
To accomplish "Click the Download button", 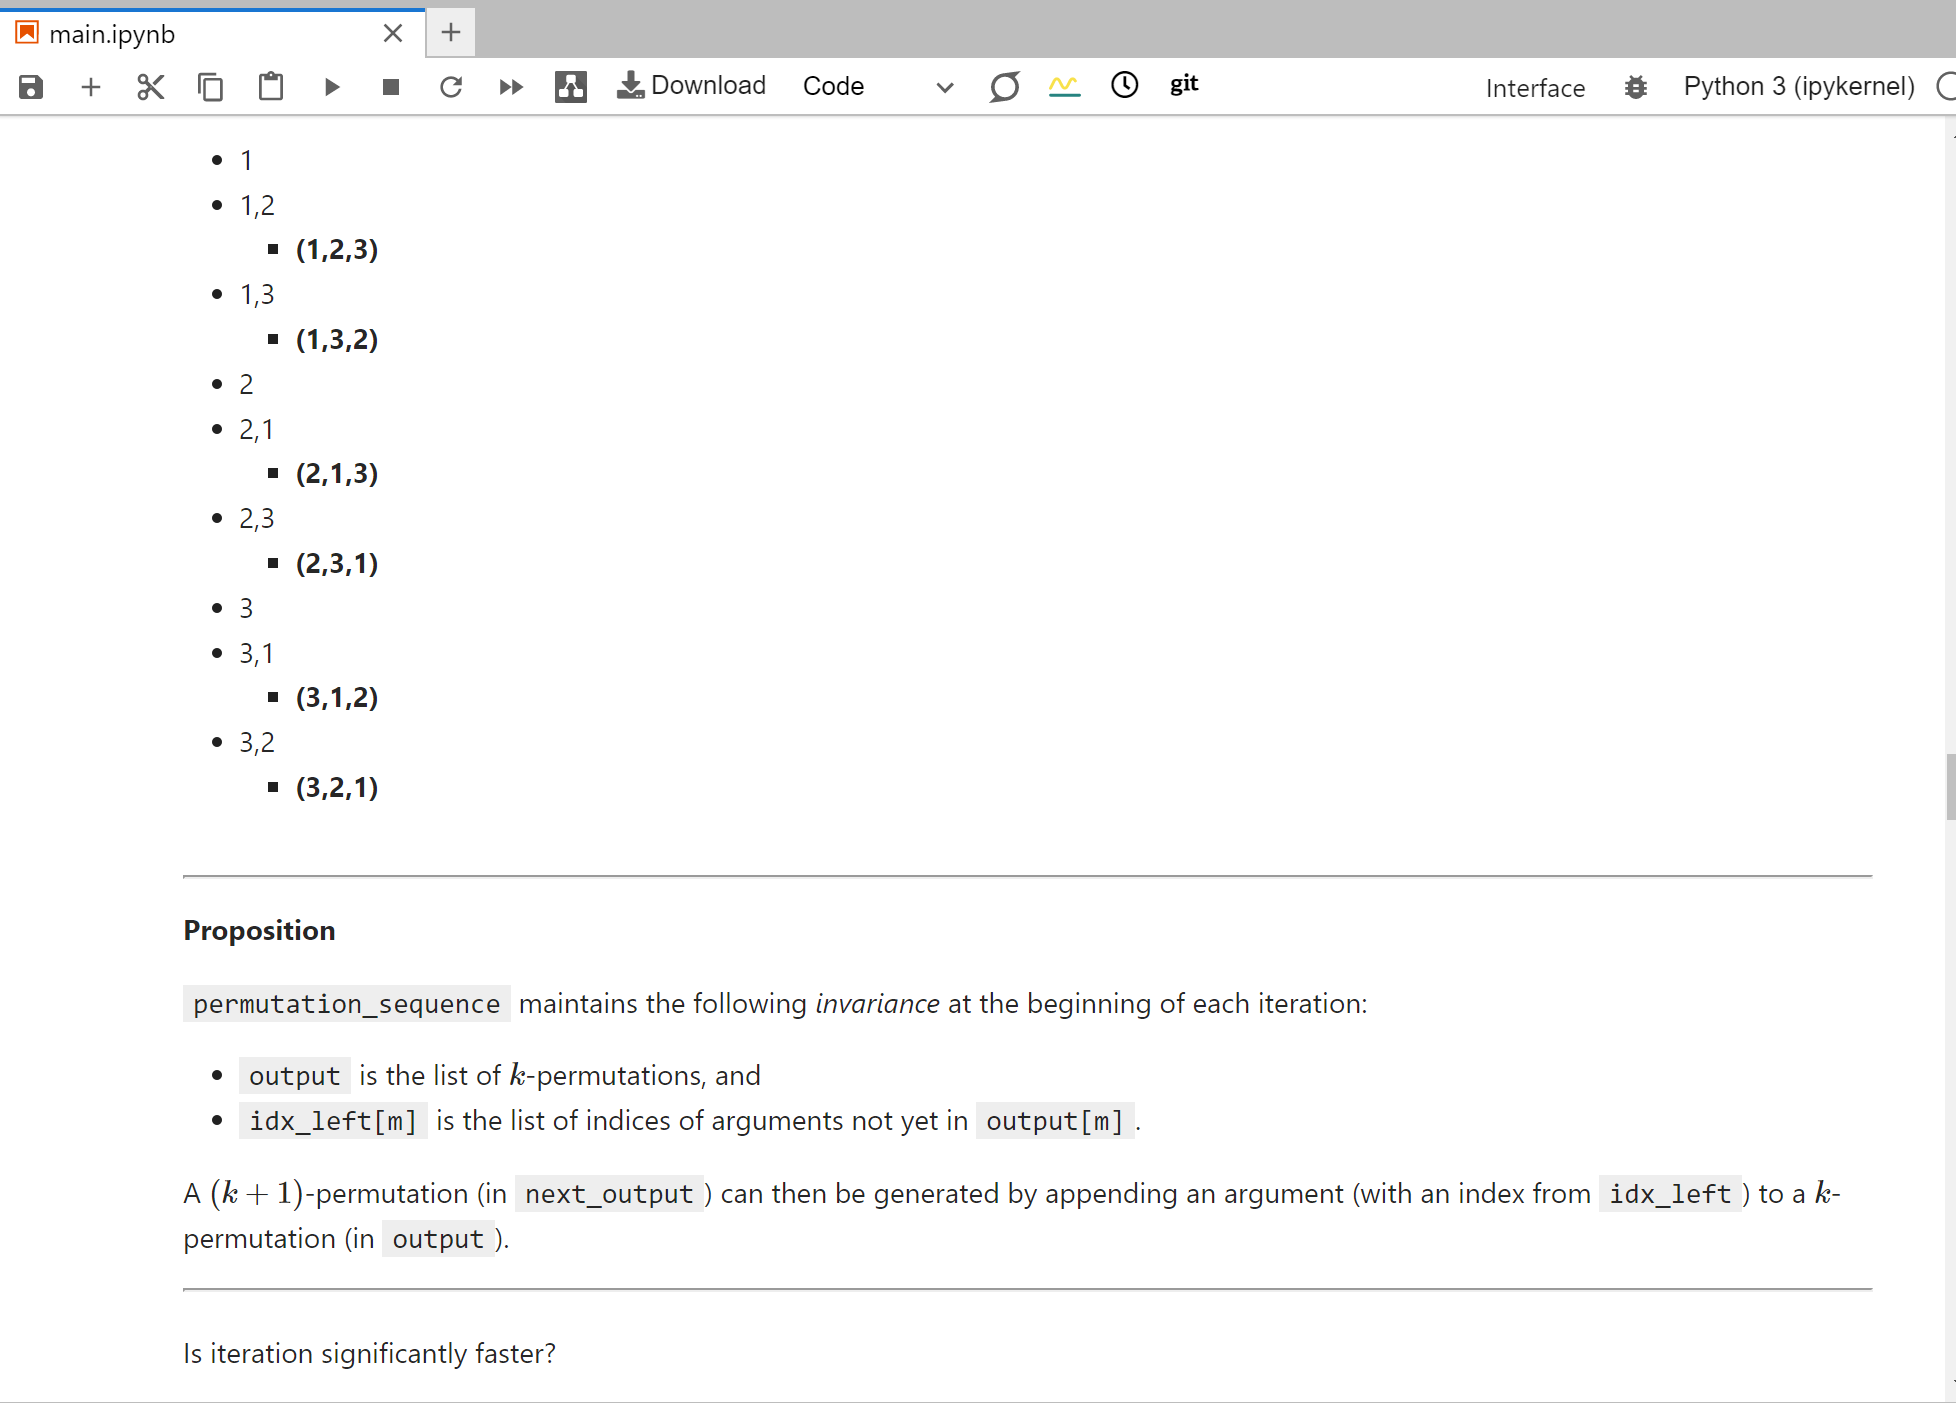I will 692,86.
